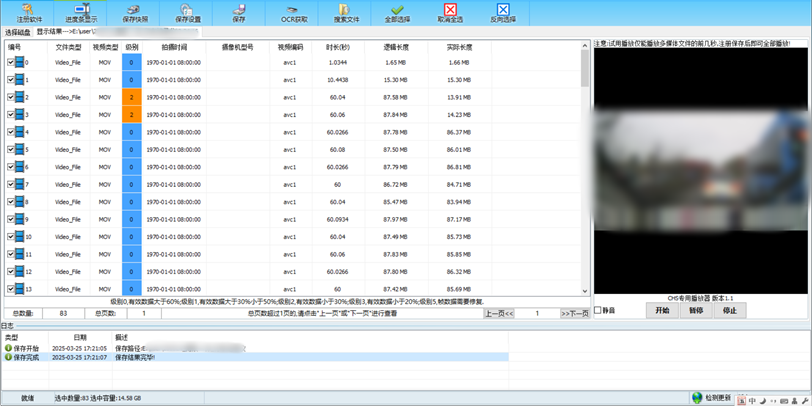Click the film icon of row 2

click(x=20, y=97)
